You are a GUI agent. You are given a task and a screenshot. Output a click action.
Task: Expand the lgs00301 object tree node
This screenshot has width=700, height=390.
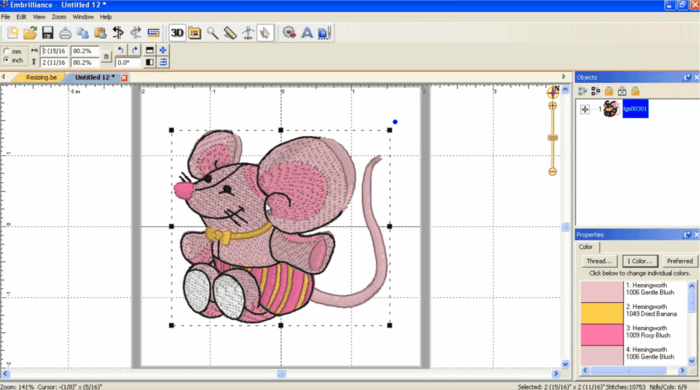(x=585, y=109)
